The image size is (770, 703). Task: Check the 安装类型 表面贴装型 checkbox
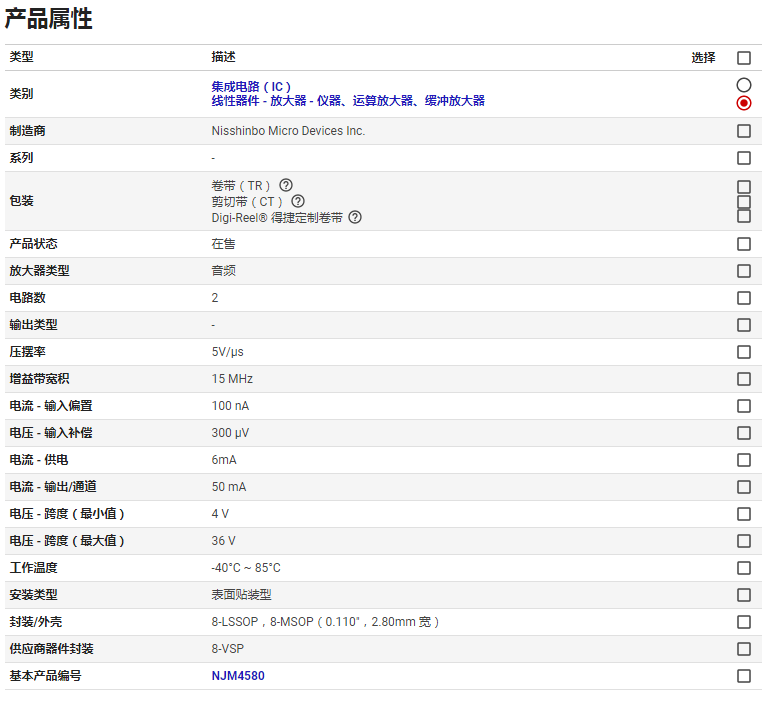743,595
